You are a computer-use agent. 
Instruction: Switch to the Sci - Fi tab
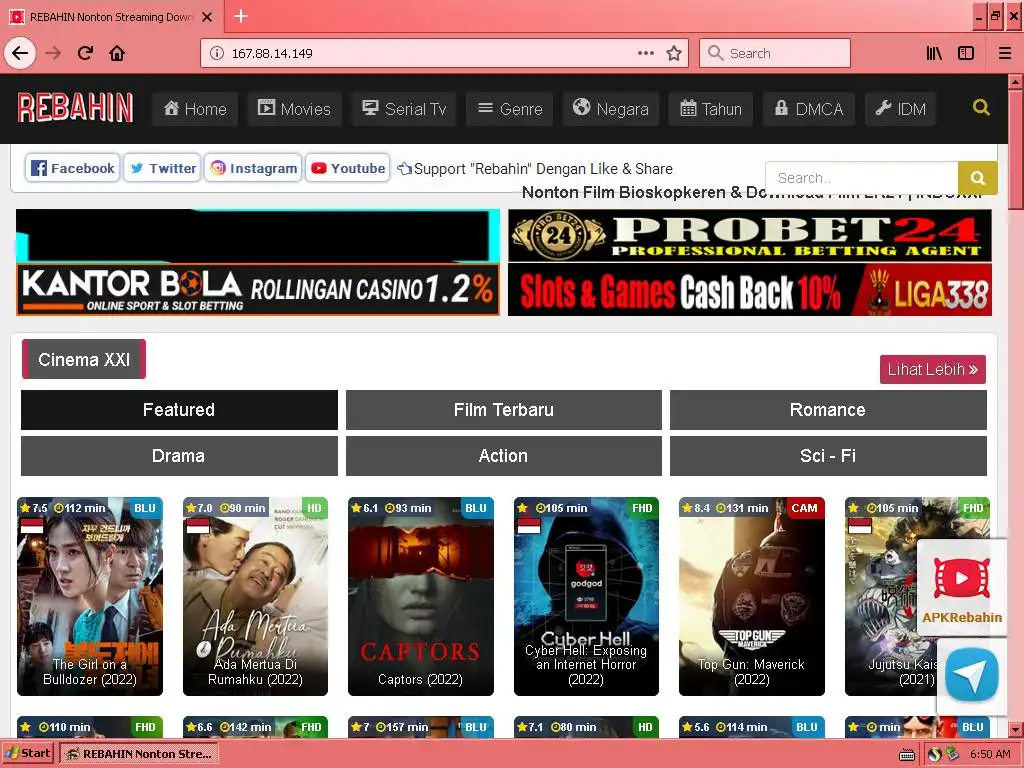[828, 456]
